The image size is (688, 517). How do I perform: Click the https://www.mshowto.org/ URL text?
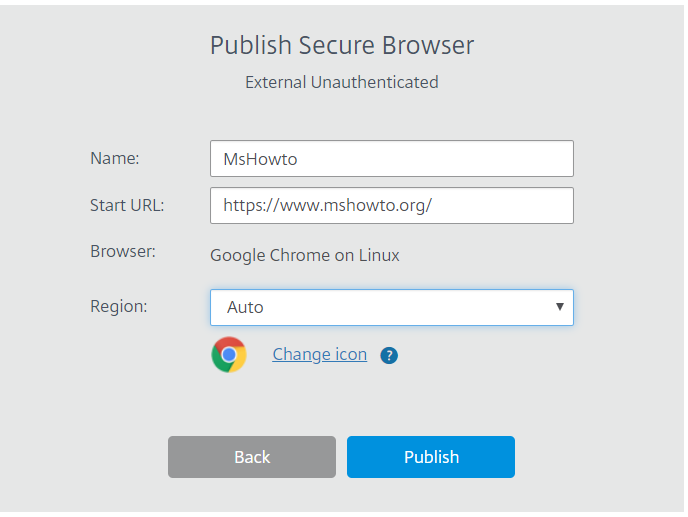(x=328, y=205)
